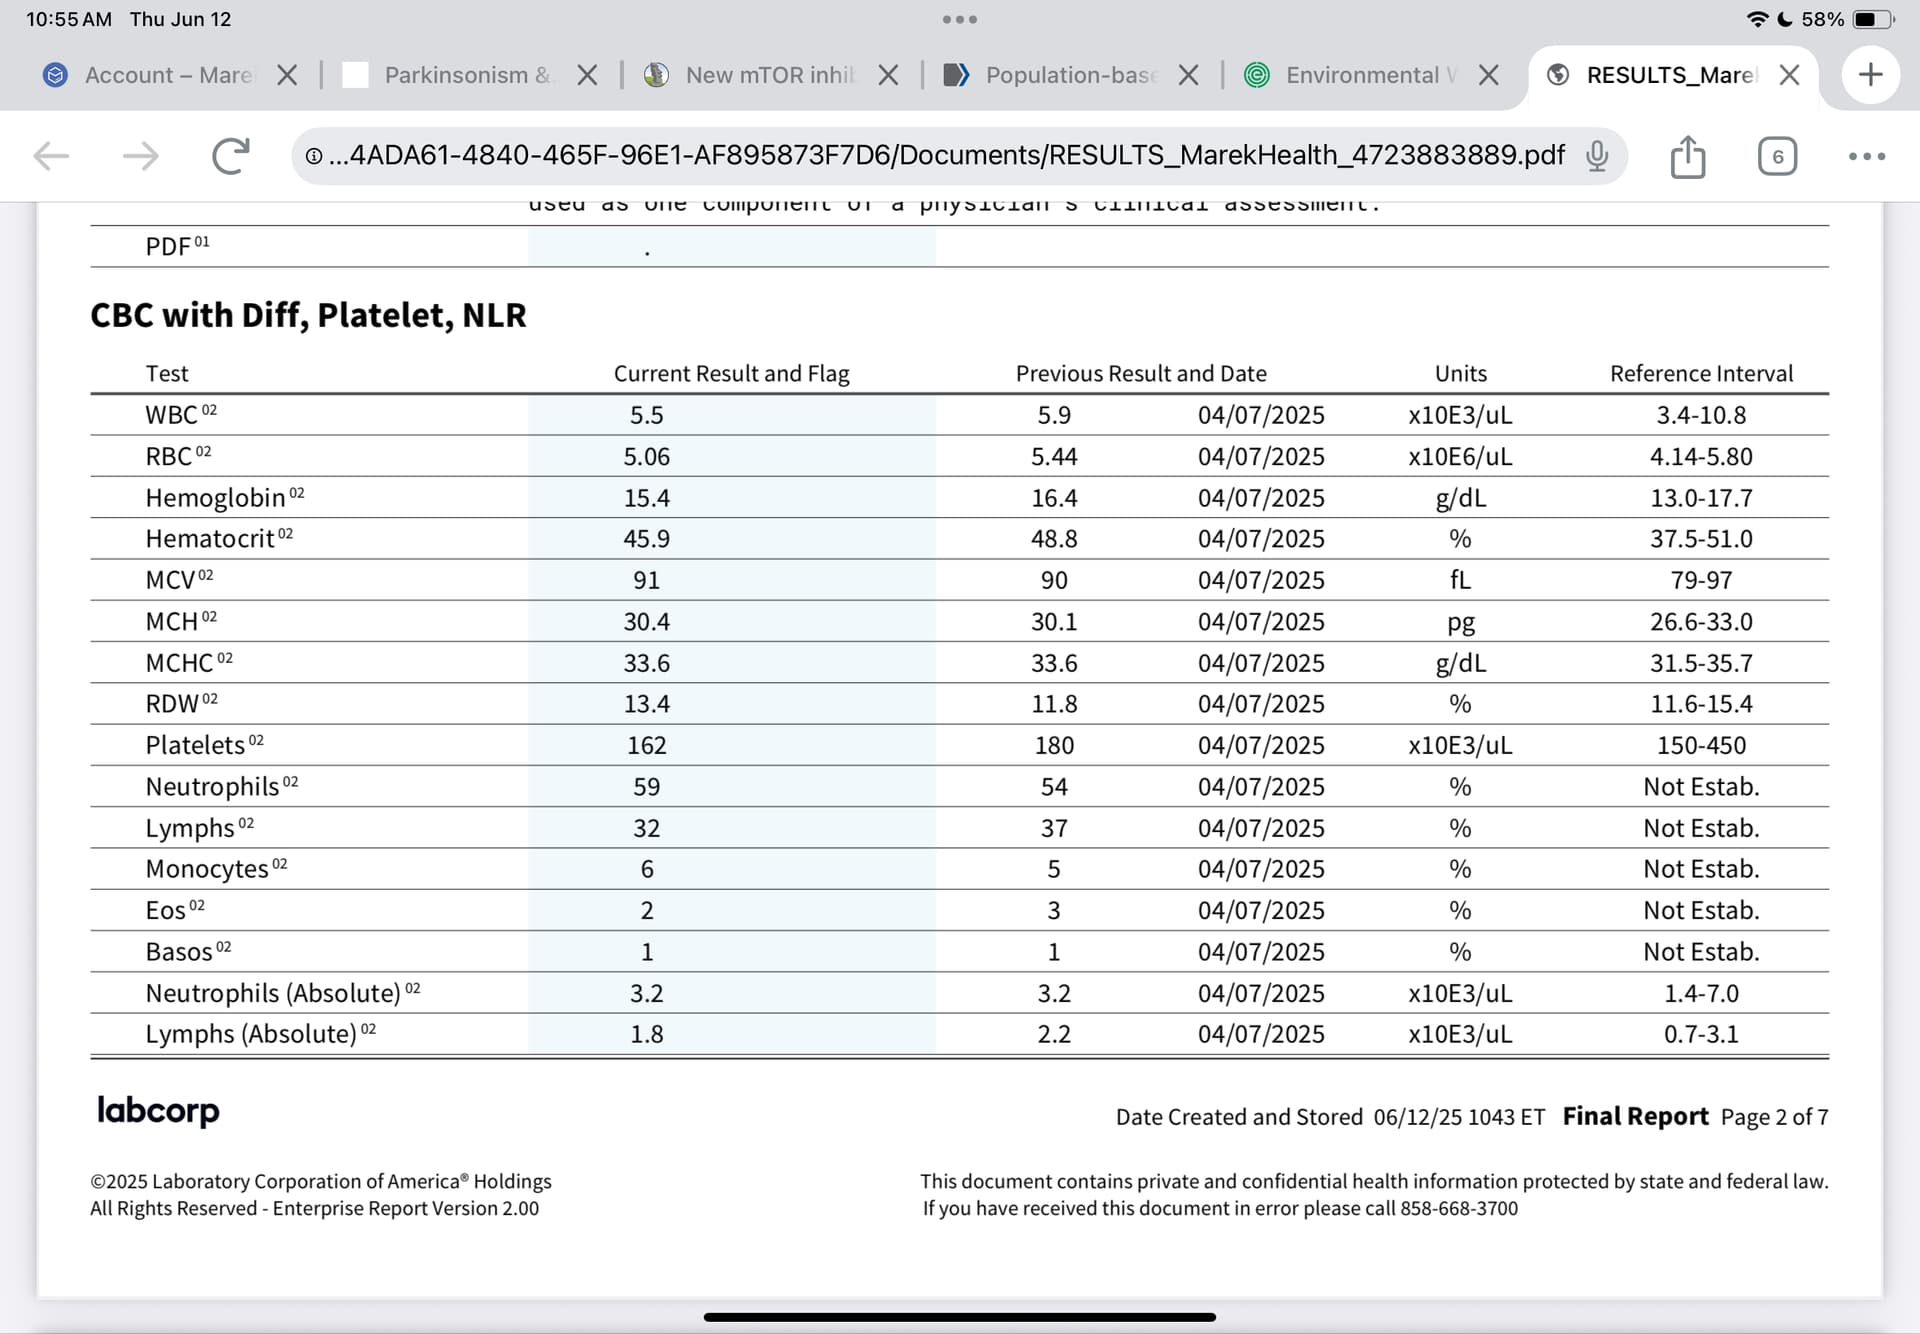The height and width of the screenshot is (1334, 1920).
Task: Go back with the back arrow
Action: (x=51, y=156)
